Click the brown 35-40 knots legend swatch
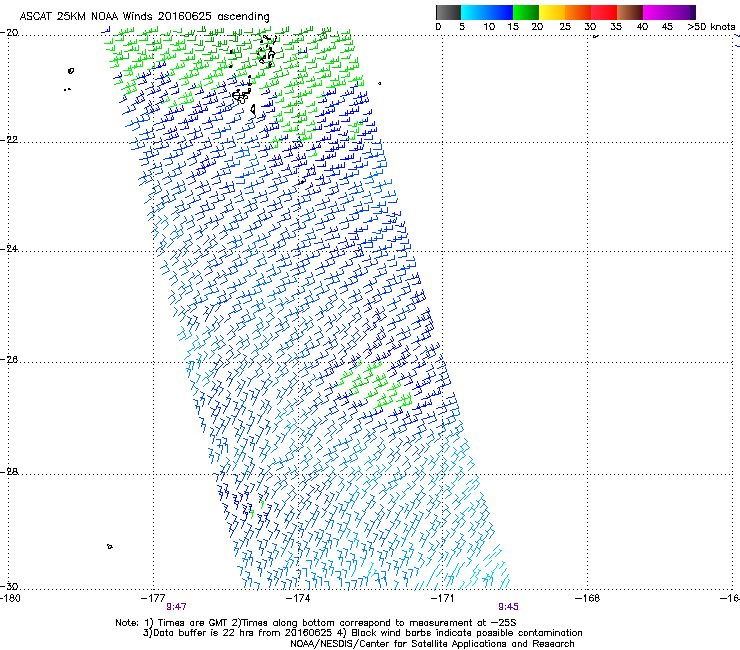Viewport: 740px width, 650px height. (630, 12)
